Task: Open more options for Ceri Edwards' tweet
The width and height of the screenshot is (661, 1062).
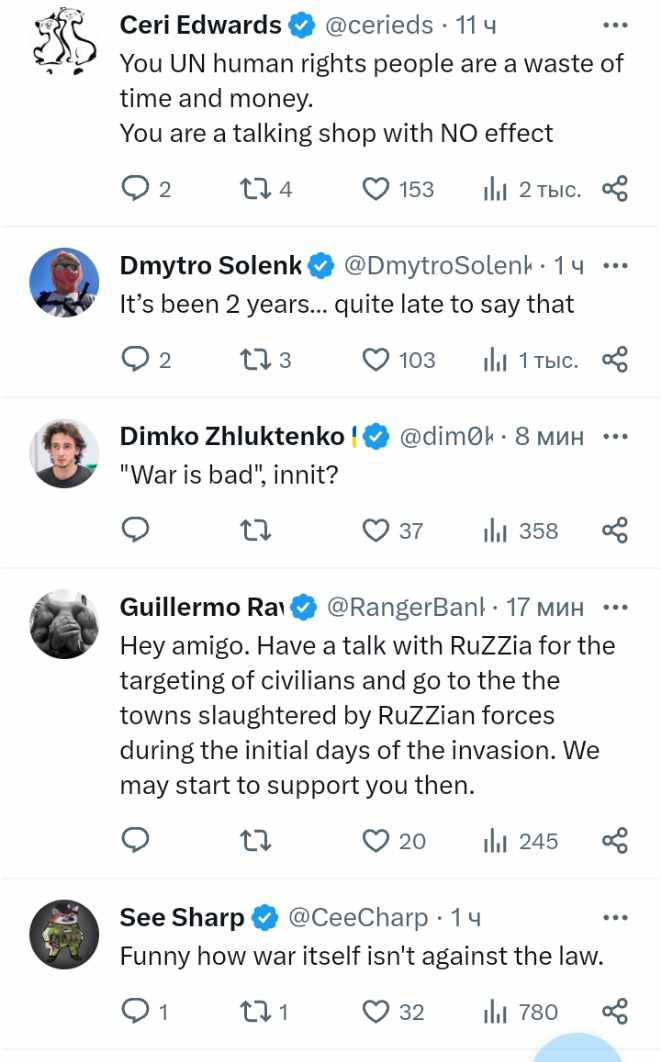Action: [615, 26]
